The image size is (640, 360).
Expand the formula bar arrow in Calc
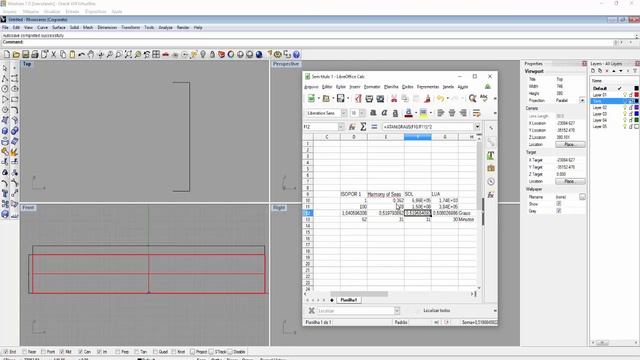click(x=477, y=127)
